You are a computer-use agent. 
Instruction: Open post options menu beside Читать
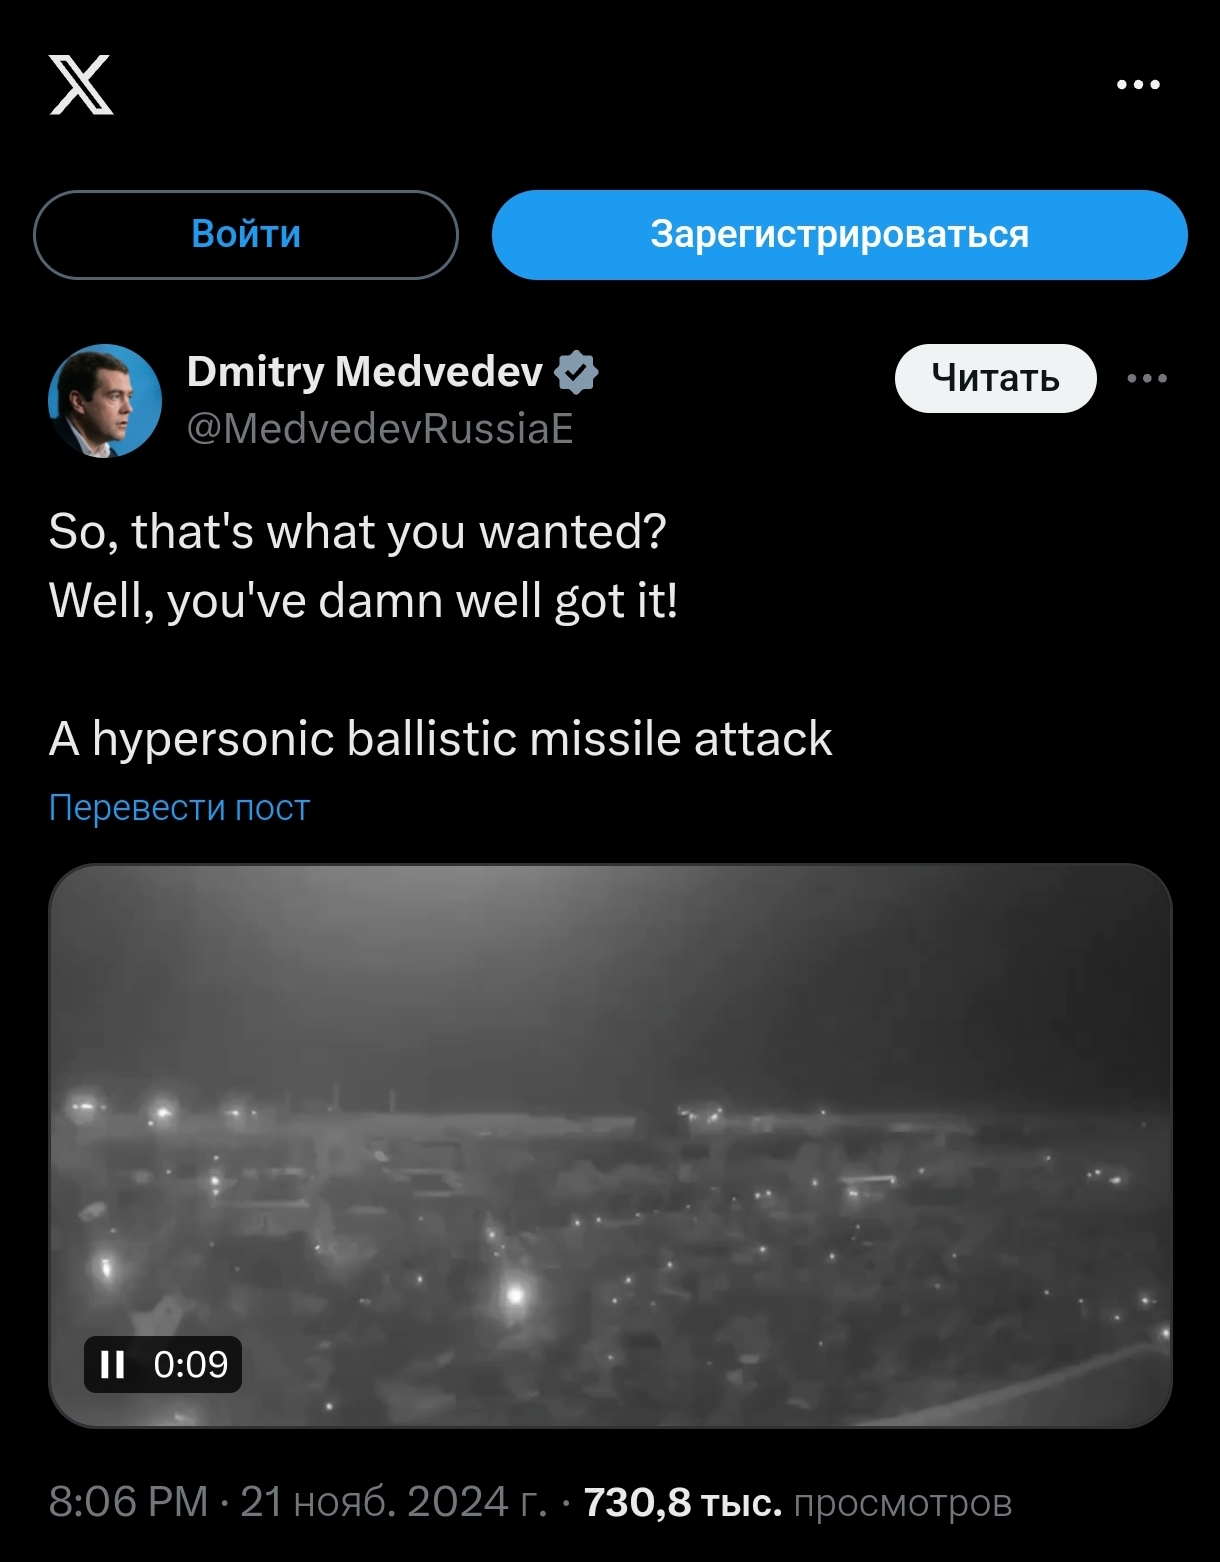click(1146, 378)
